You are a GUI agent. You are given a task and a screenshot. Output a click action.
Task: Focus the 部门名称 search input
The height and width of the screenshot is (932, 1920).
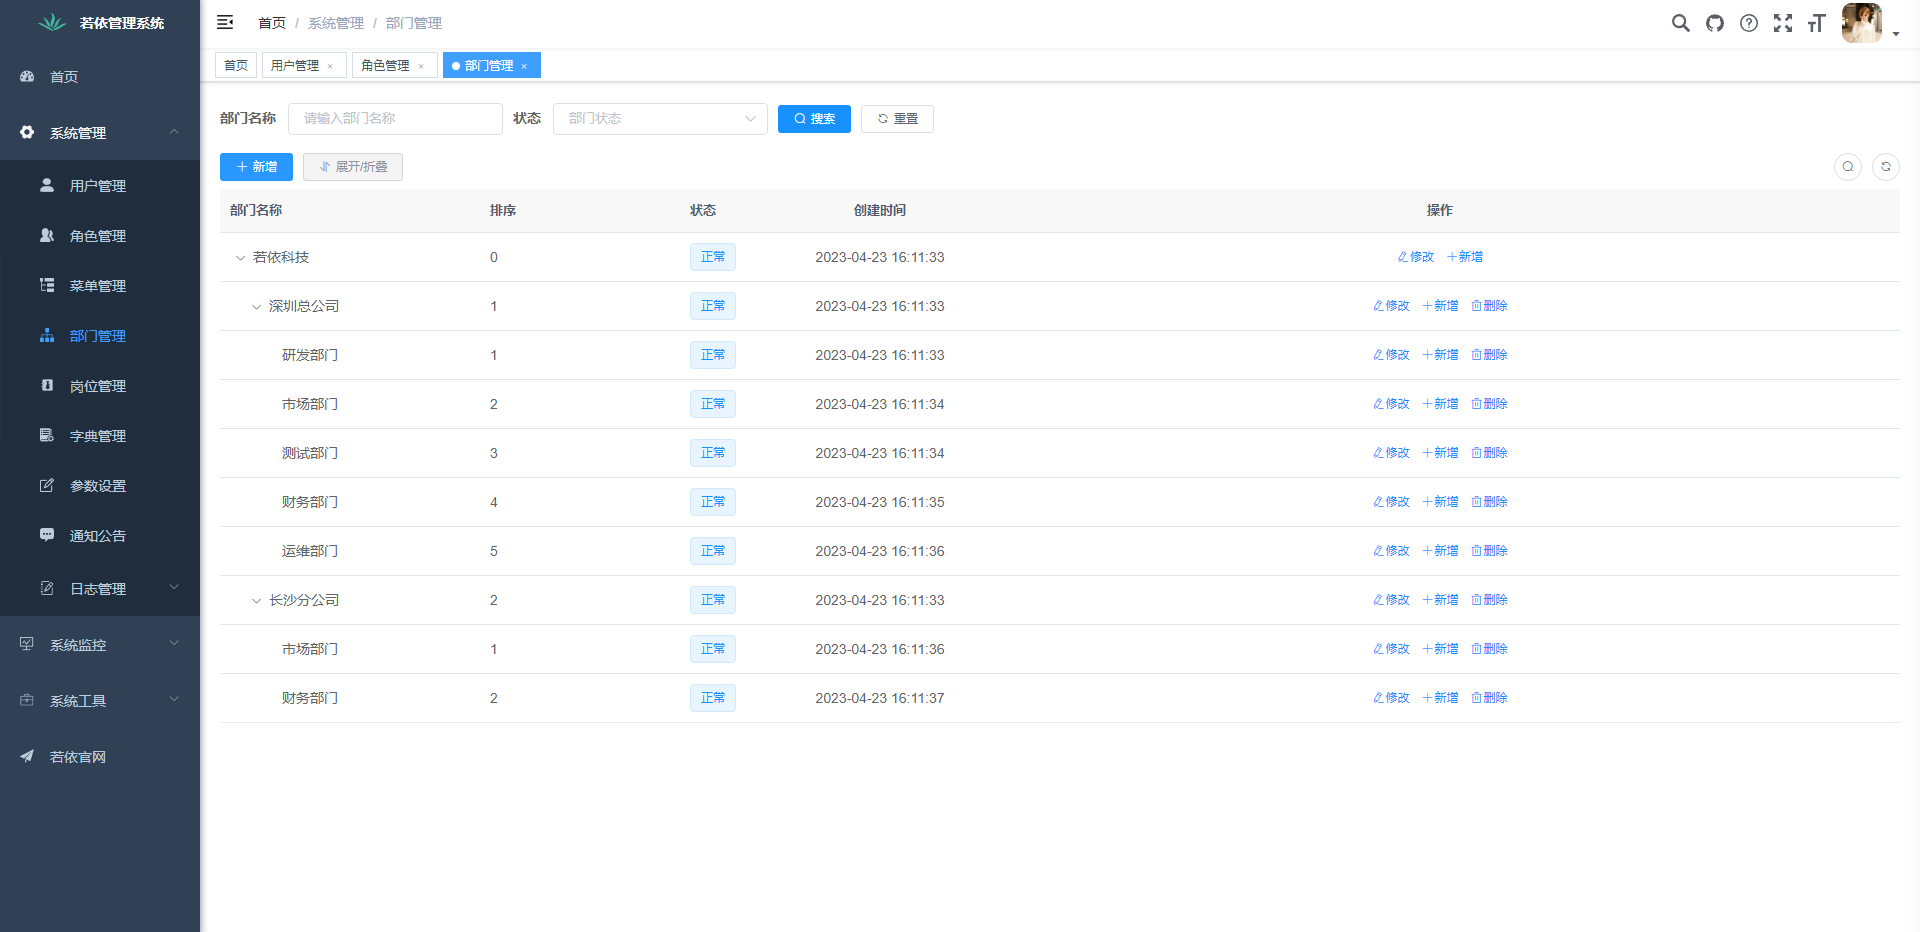395,118
